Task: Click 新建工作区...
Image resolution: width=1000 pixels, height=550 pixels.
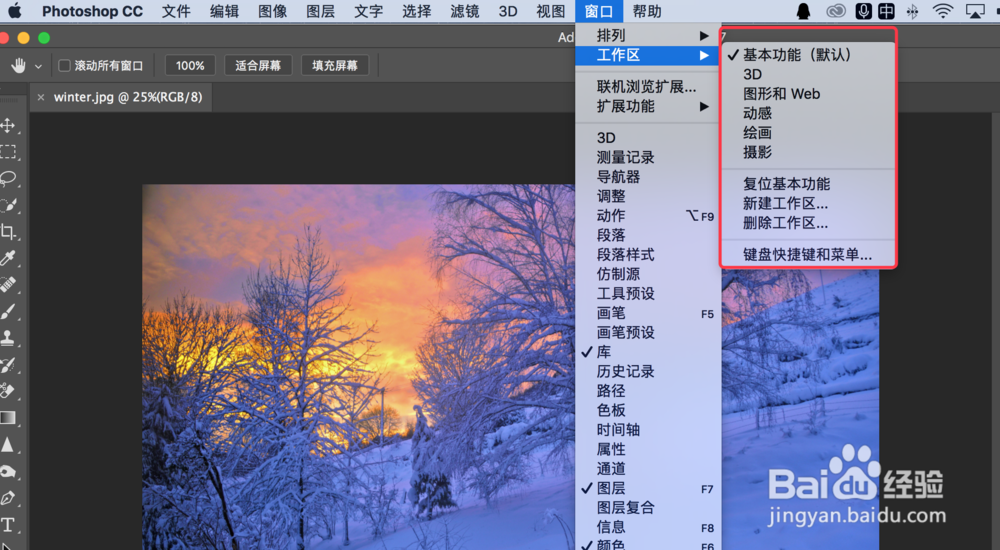Action: (809, 204)
